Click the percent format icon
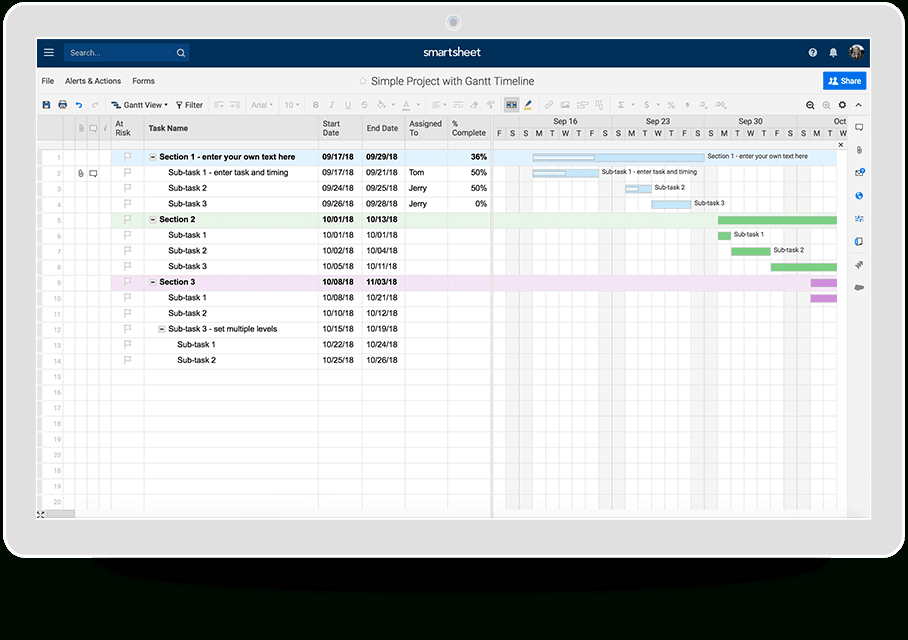The width and height of the screenshot is (908, 640). (x=671, y=105)
